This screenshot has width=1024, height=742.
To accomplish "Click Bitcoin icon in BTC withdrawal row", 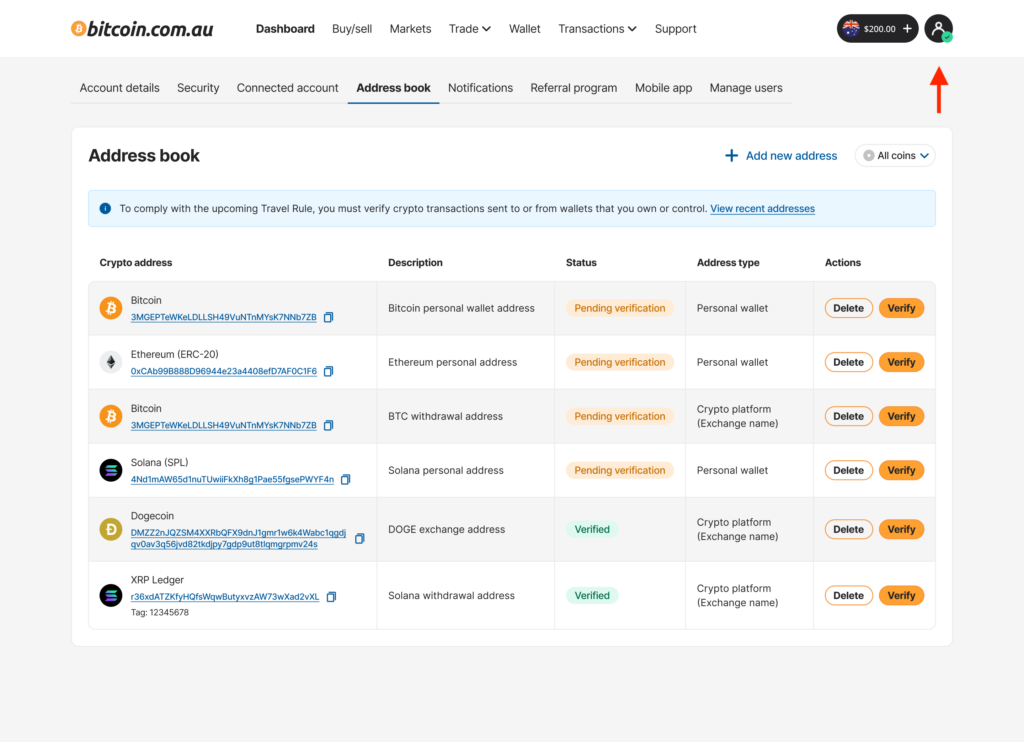I will pyautogui.click(x=111, y=416).
